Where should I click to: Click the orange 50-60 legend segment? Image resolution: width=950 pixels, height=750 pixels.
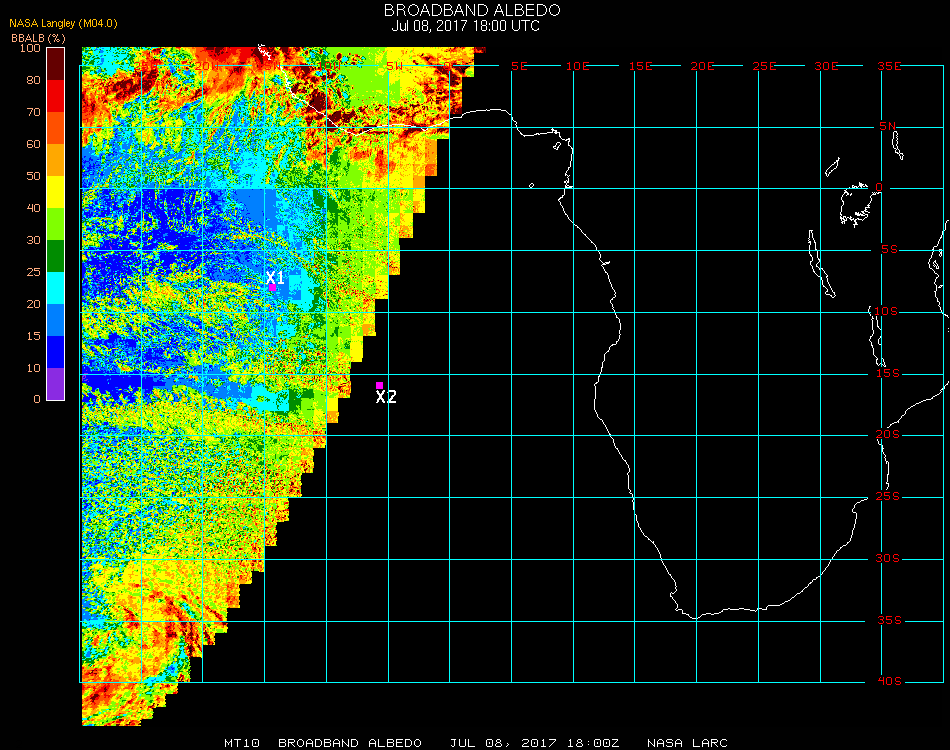click(56, 160)
